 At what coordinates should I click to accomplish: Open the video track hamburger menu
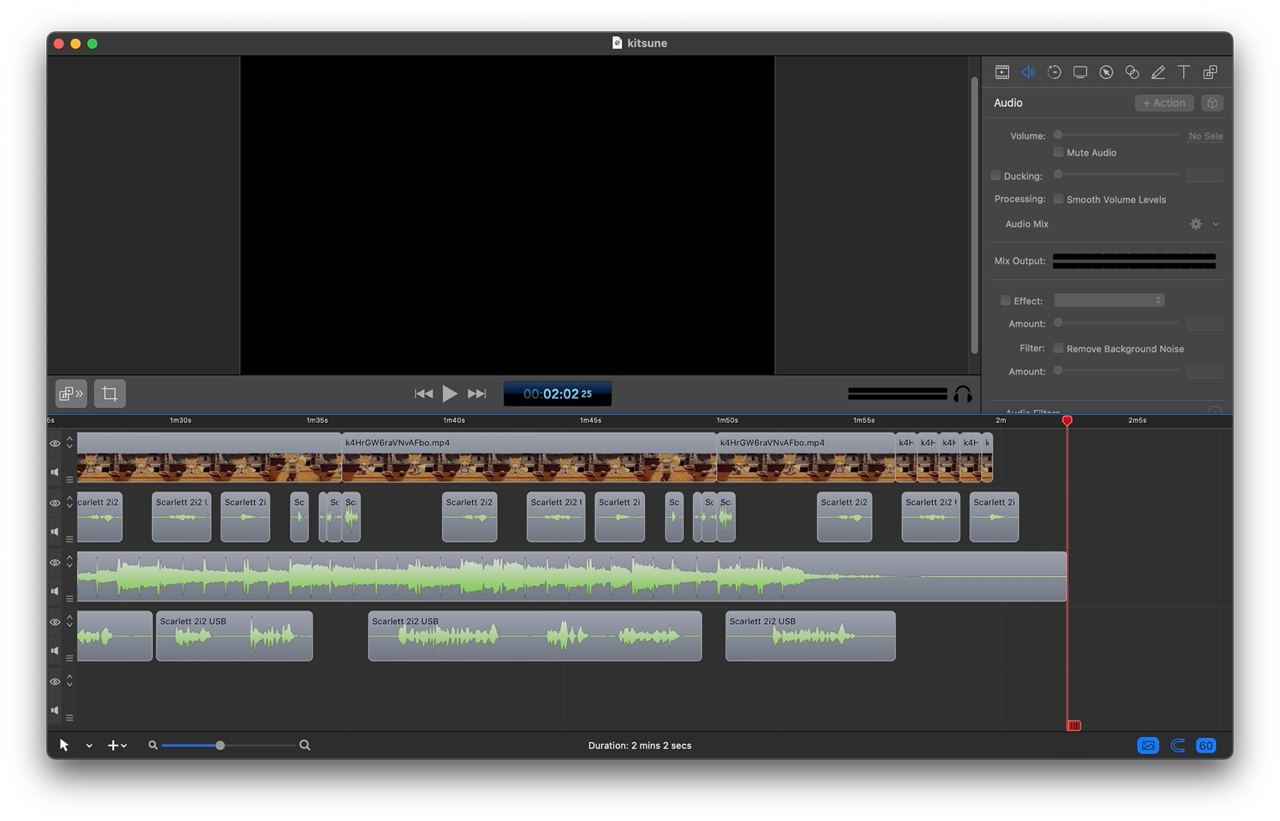pyautogui.click(x=70, y=479)
